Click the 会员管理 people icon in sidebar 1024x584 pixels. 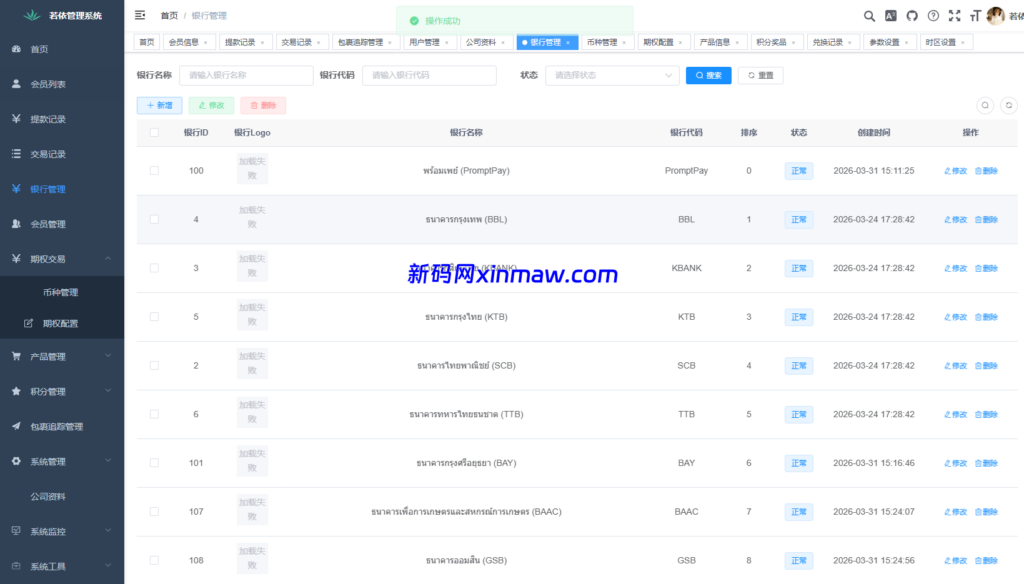16,223
